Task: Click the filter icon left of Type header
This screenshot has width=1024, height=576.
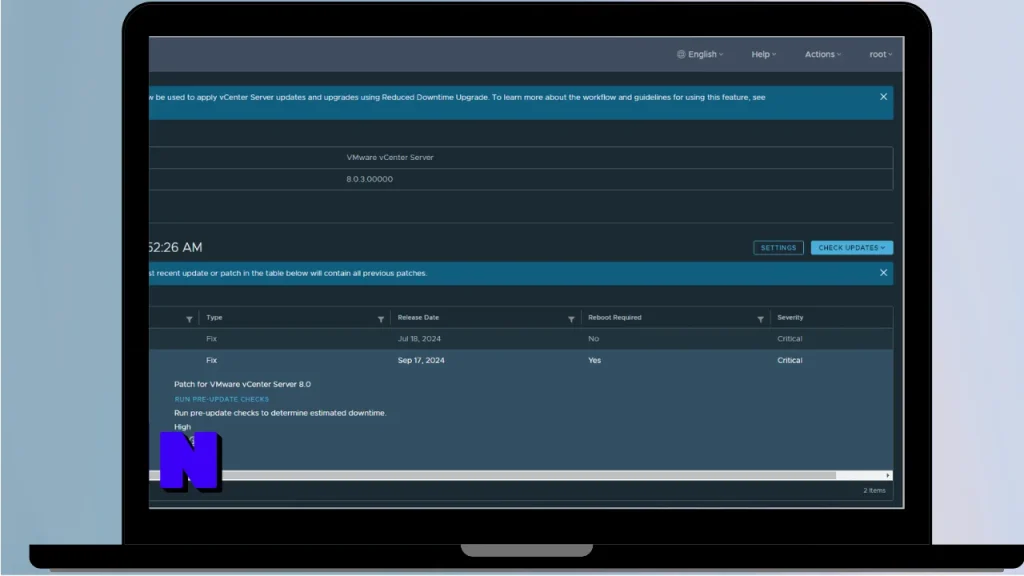Action: click(x=189, y=319)
